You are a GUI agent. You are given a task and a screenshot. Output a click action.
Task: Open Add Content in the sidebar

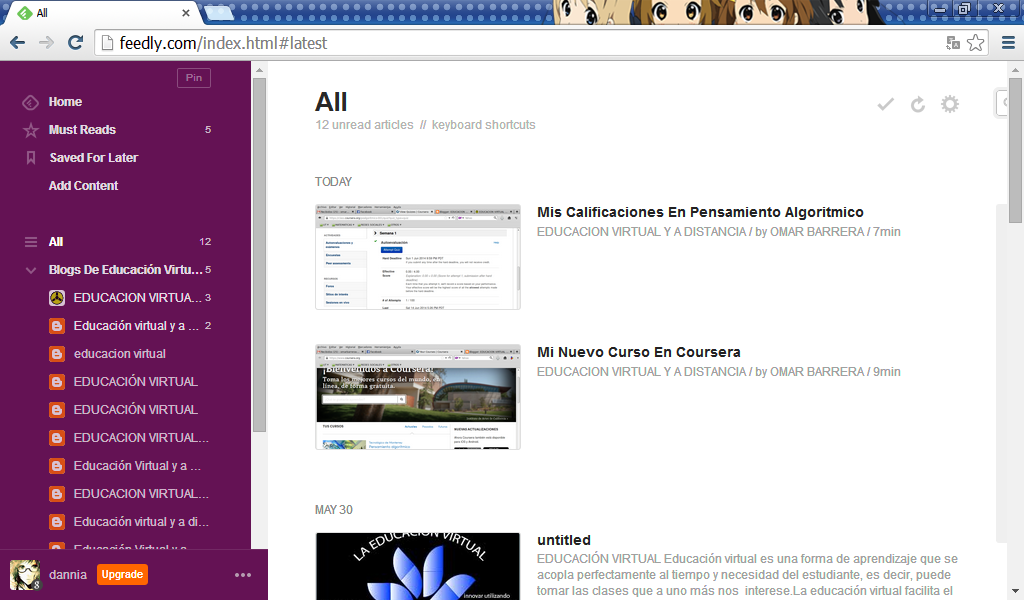point(84,186)
